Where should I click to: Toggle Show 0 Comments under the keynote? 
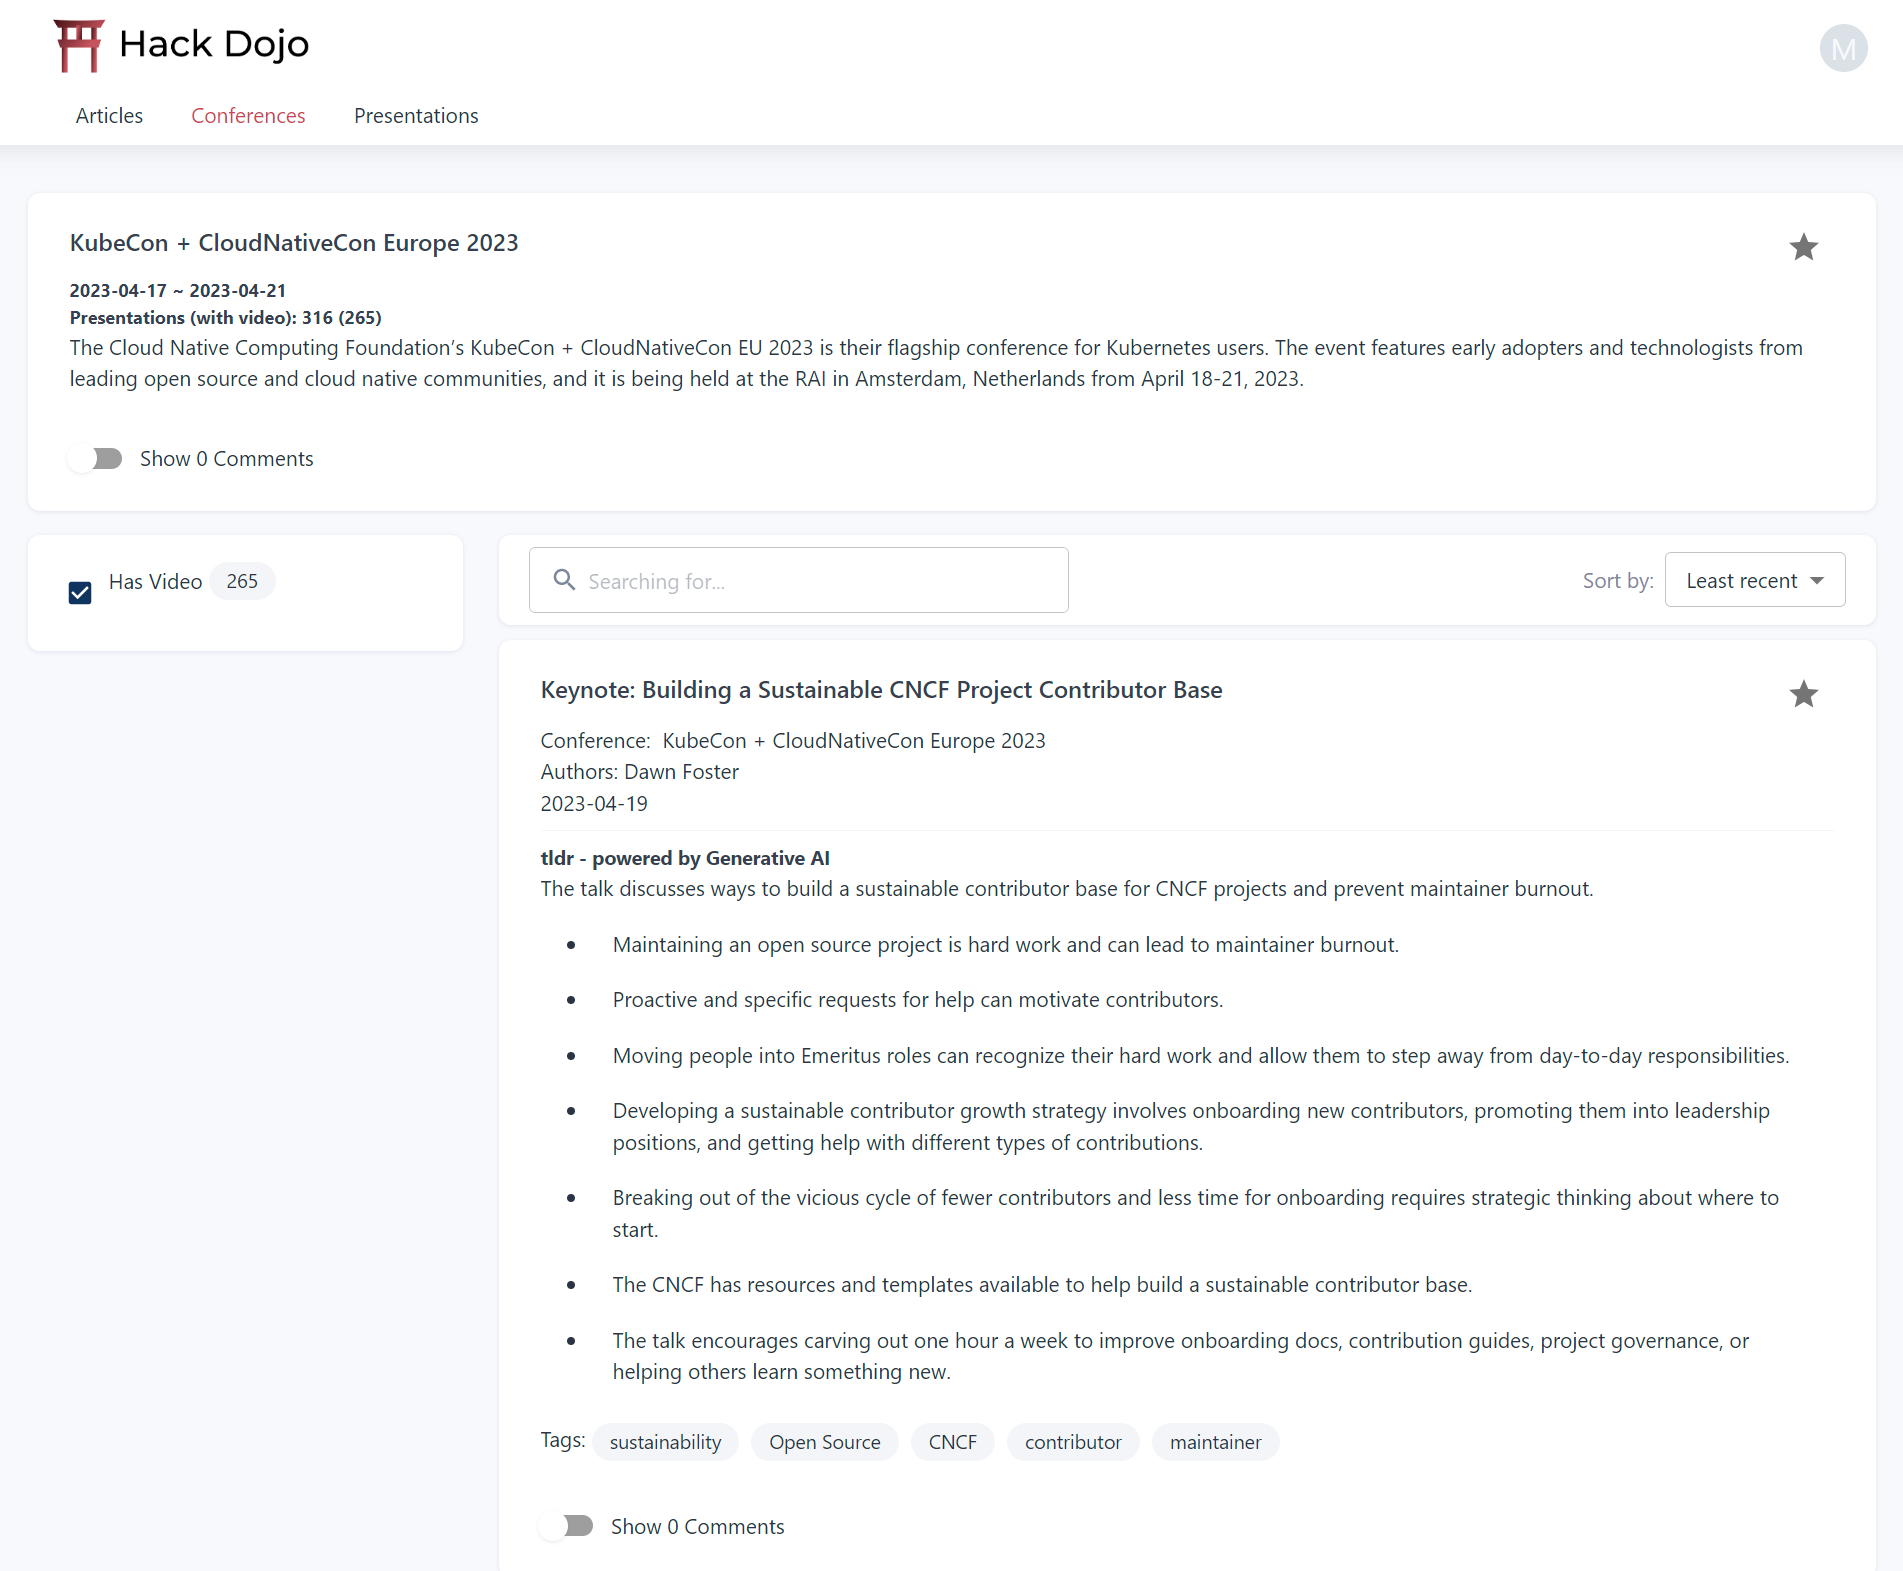[x=566, y=1526]
